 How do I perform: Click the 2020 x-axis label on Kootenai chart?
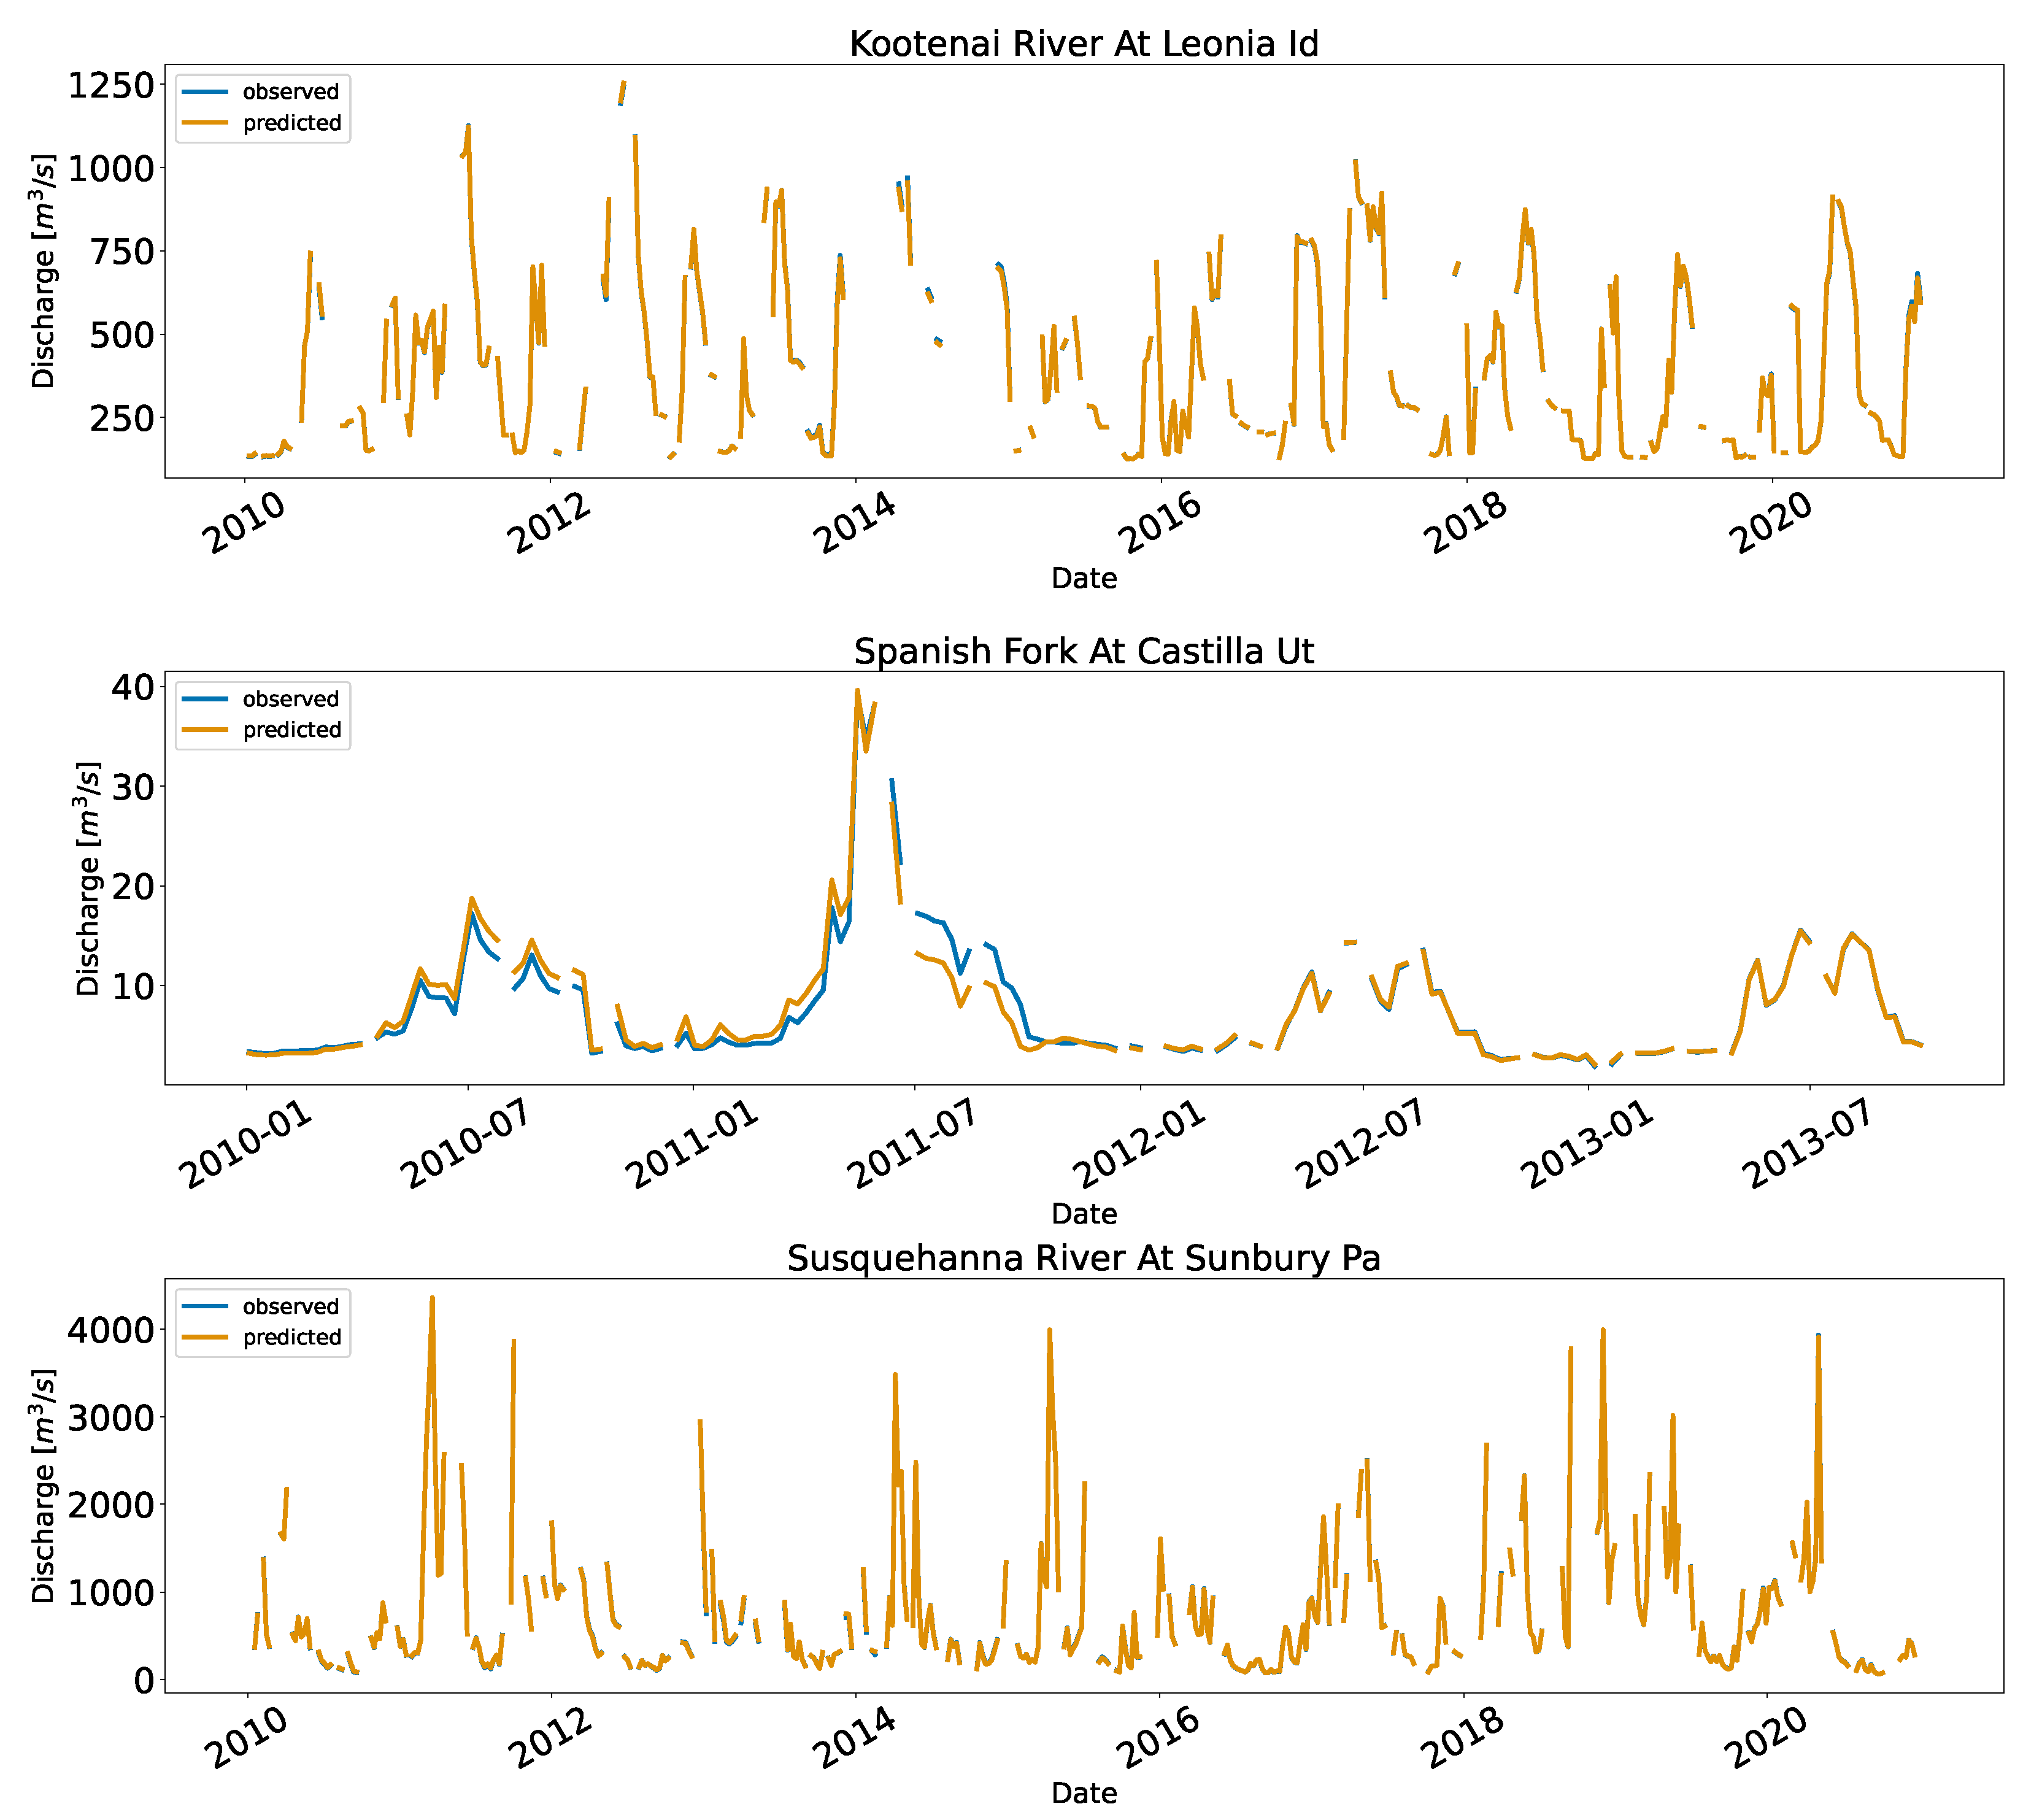[1770, 524]
